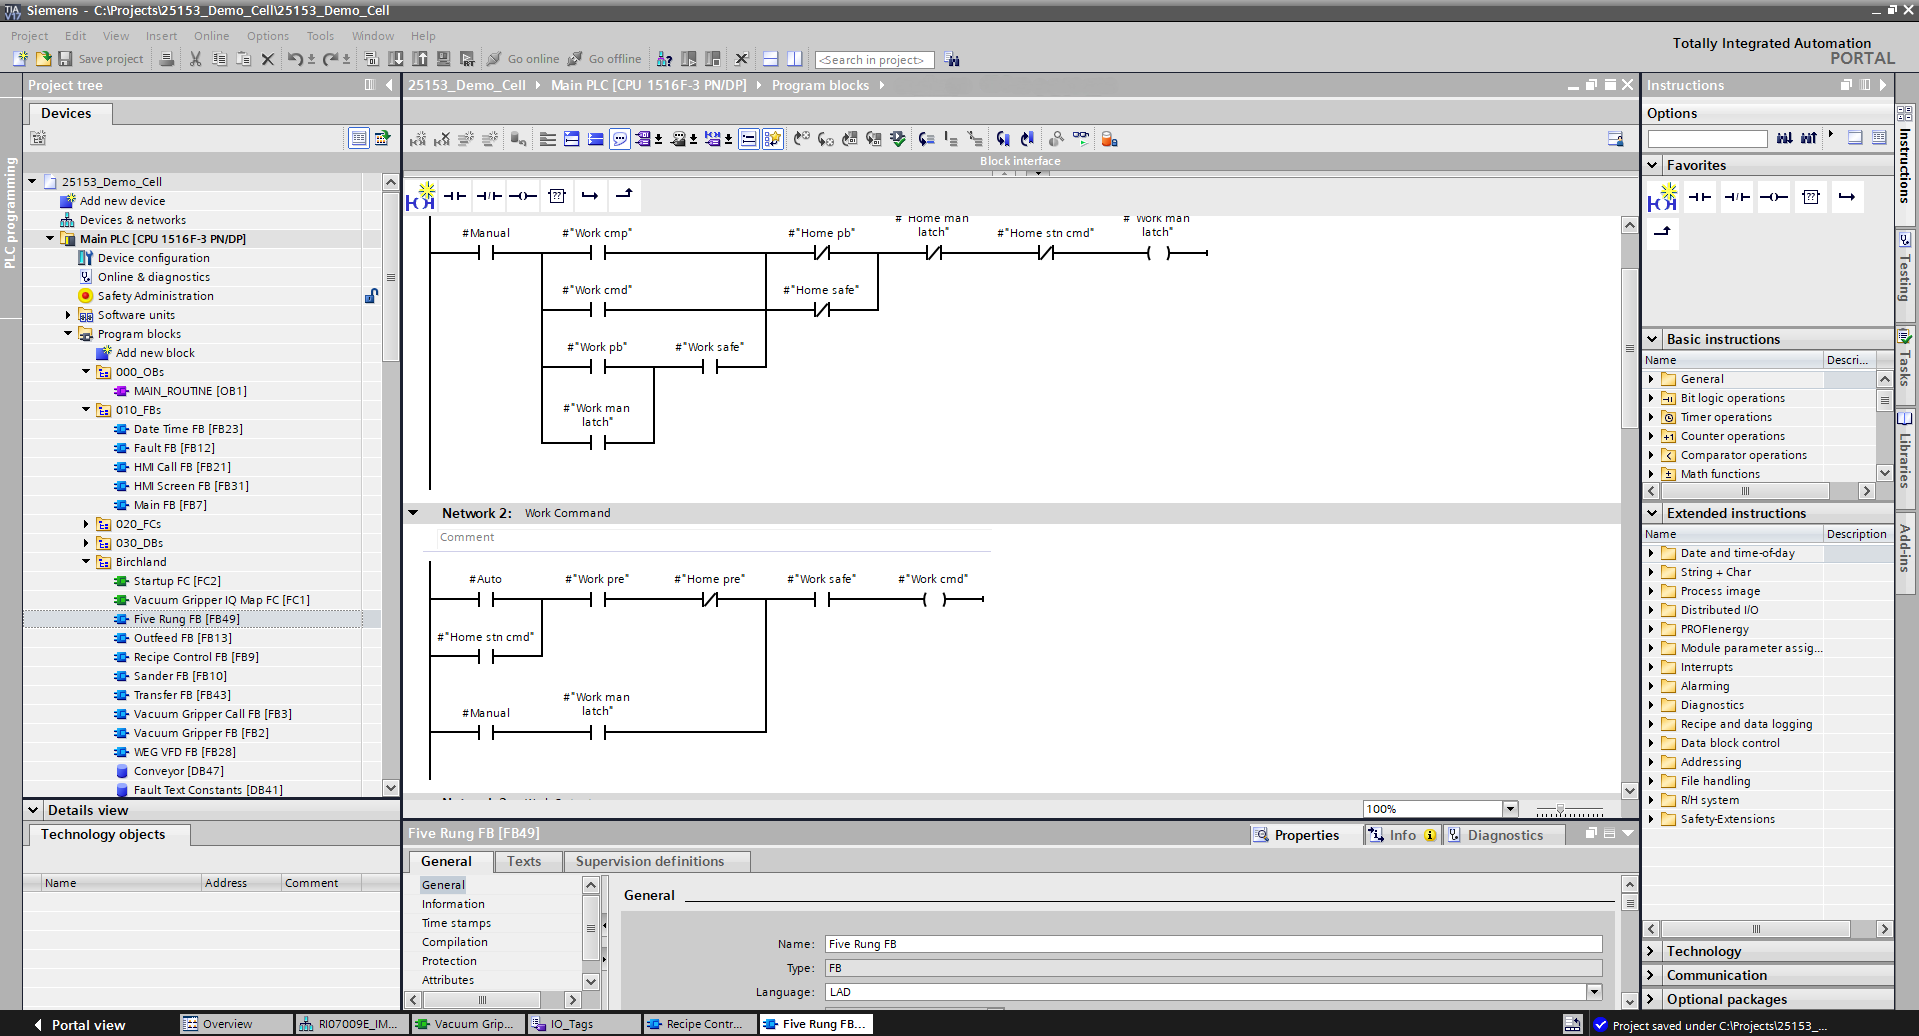The width and height of the screenshot is (1919, 1036).
Task: Open the Online menu
Action: coord(211,36)
